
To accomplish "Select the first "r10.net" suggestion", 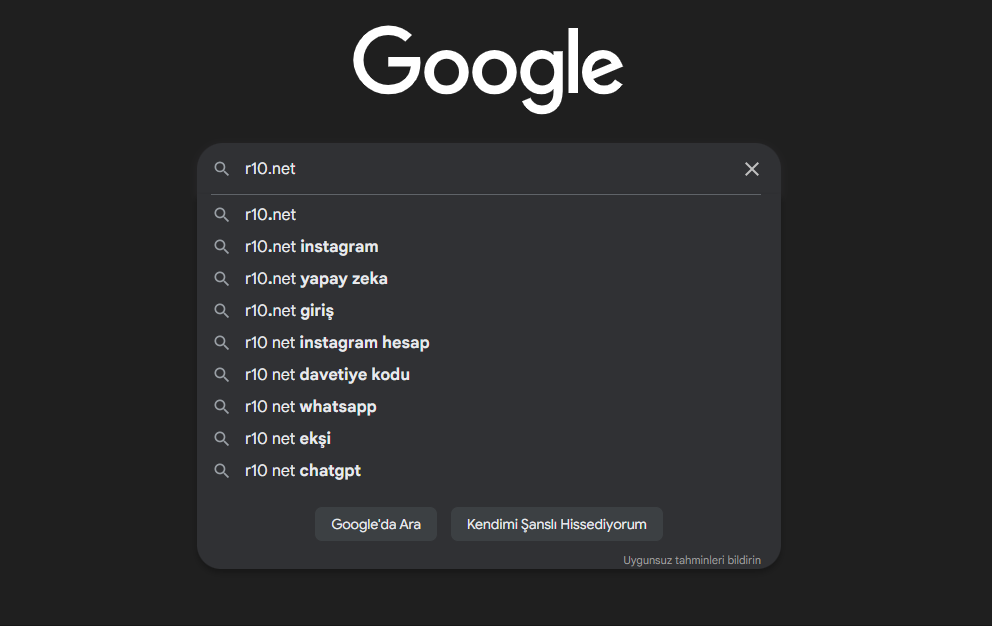I will [271, 215].
